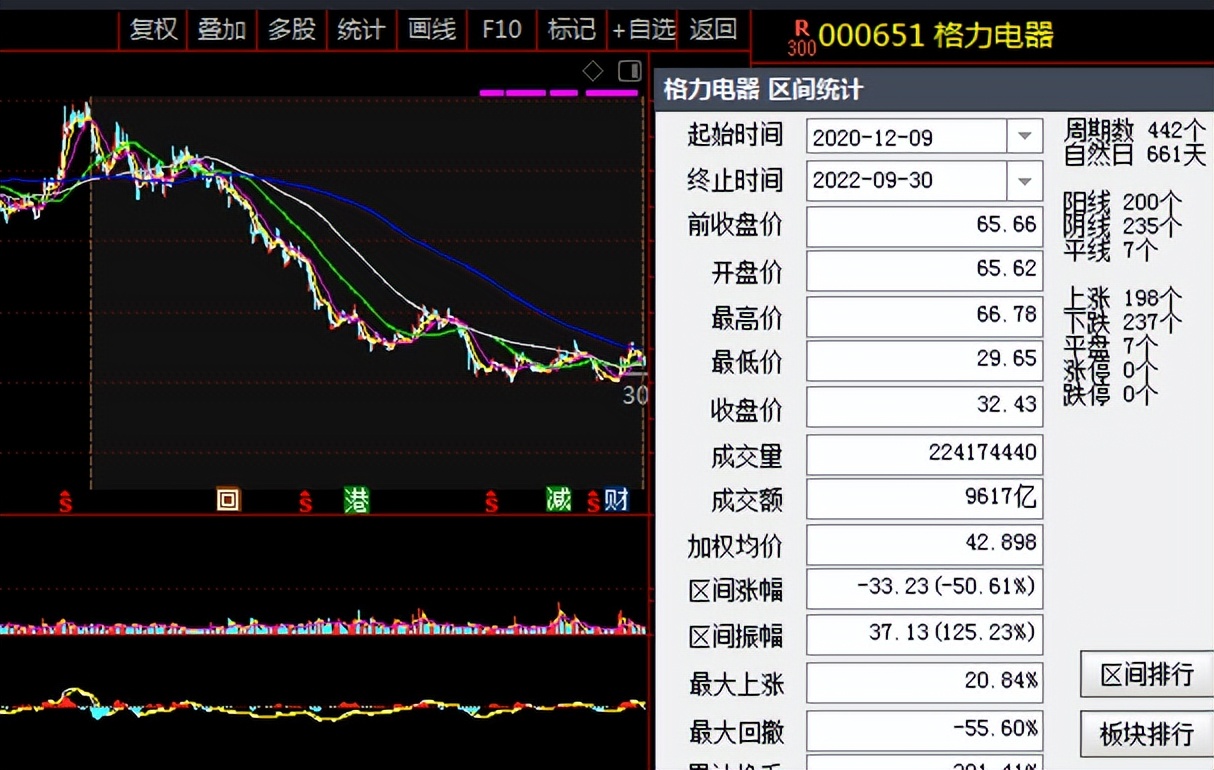Click the 叠加 overlay tool
The image size is (1214, 770).
222,31
